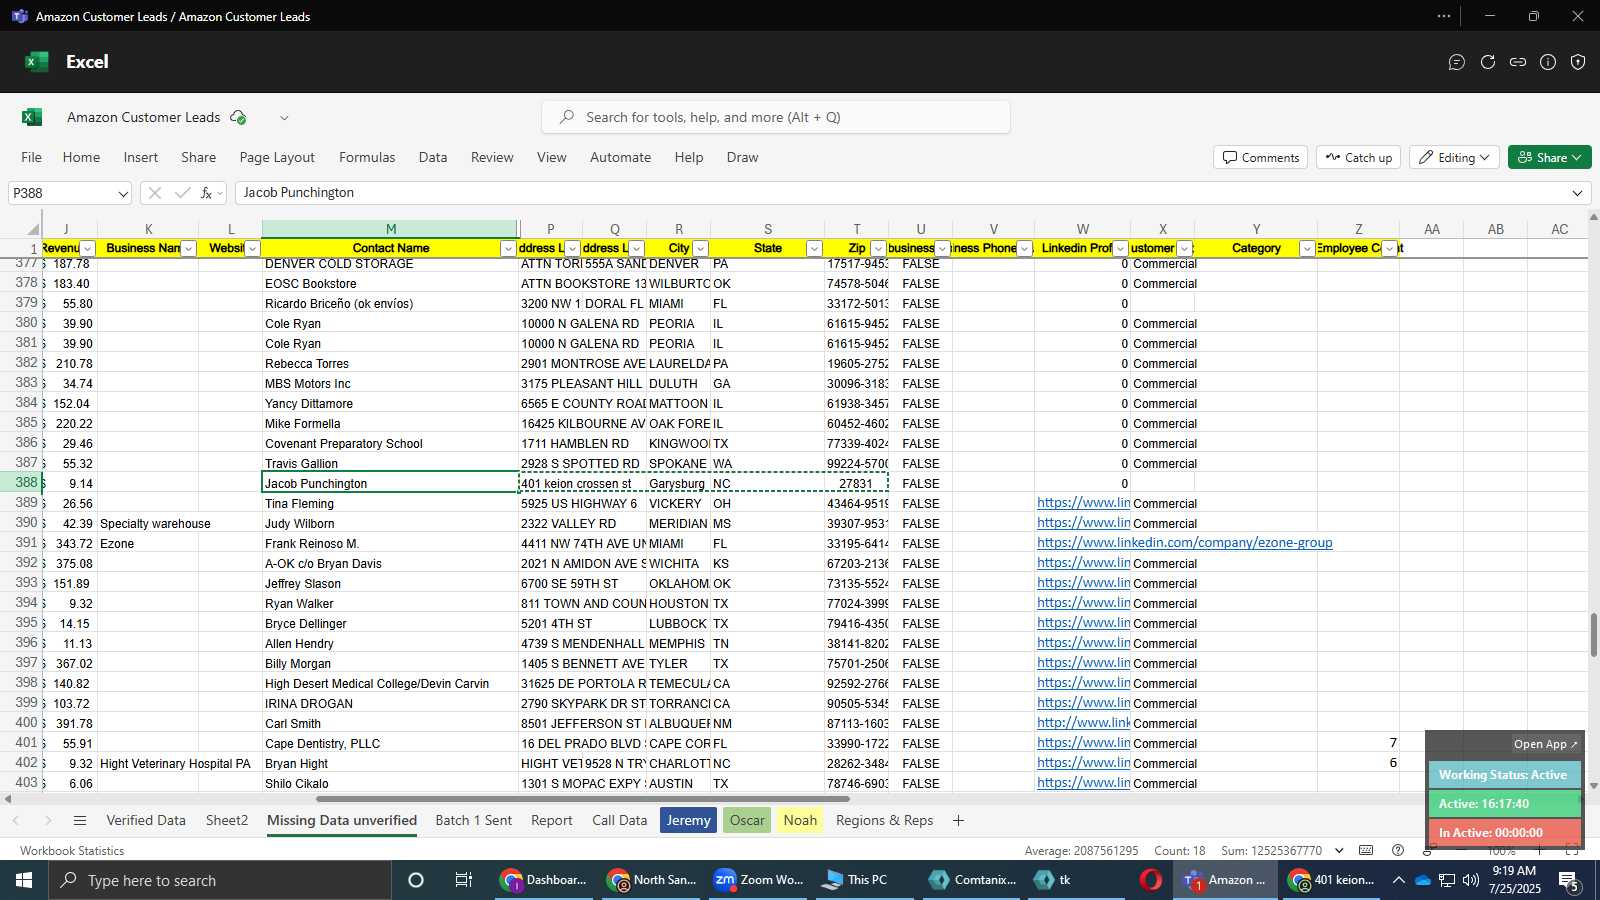
Task: Open Category column filter dropdown
Action: click(x=1306, y=249)
